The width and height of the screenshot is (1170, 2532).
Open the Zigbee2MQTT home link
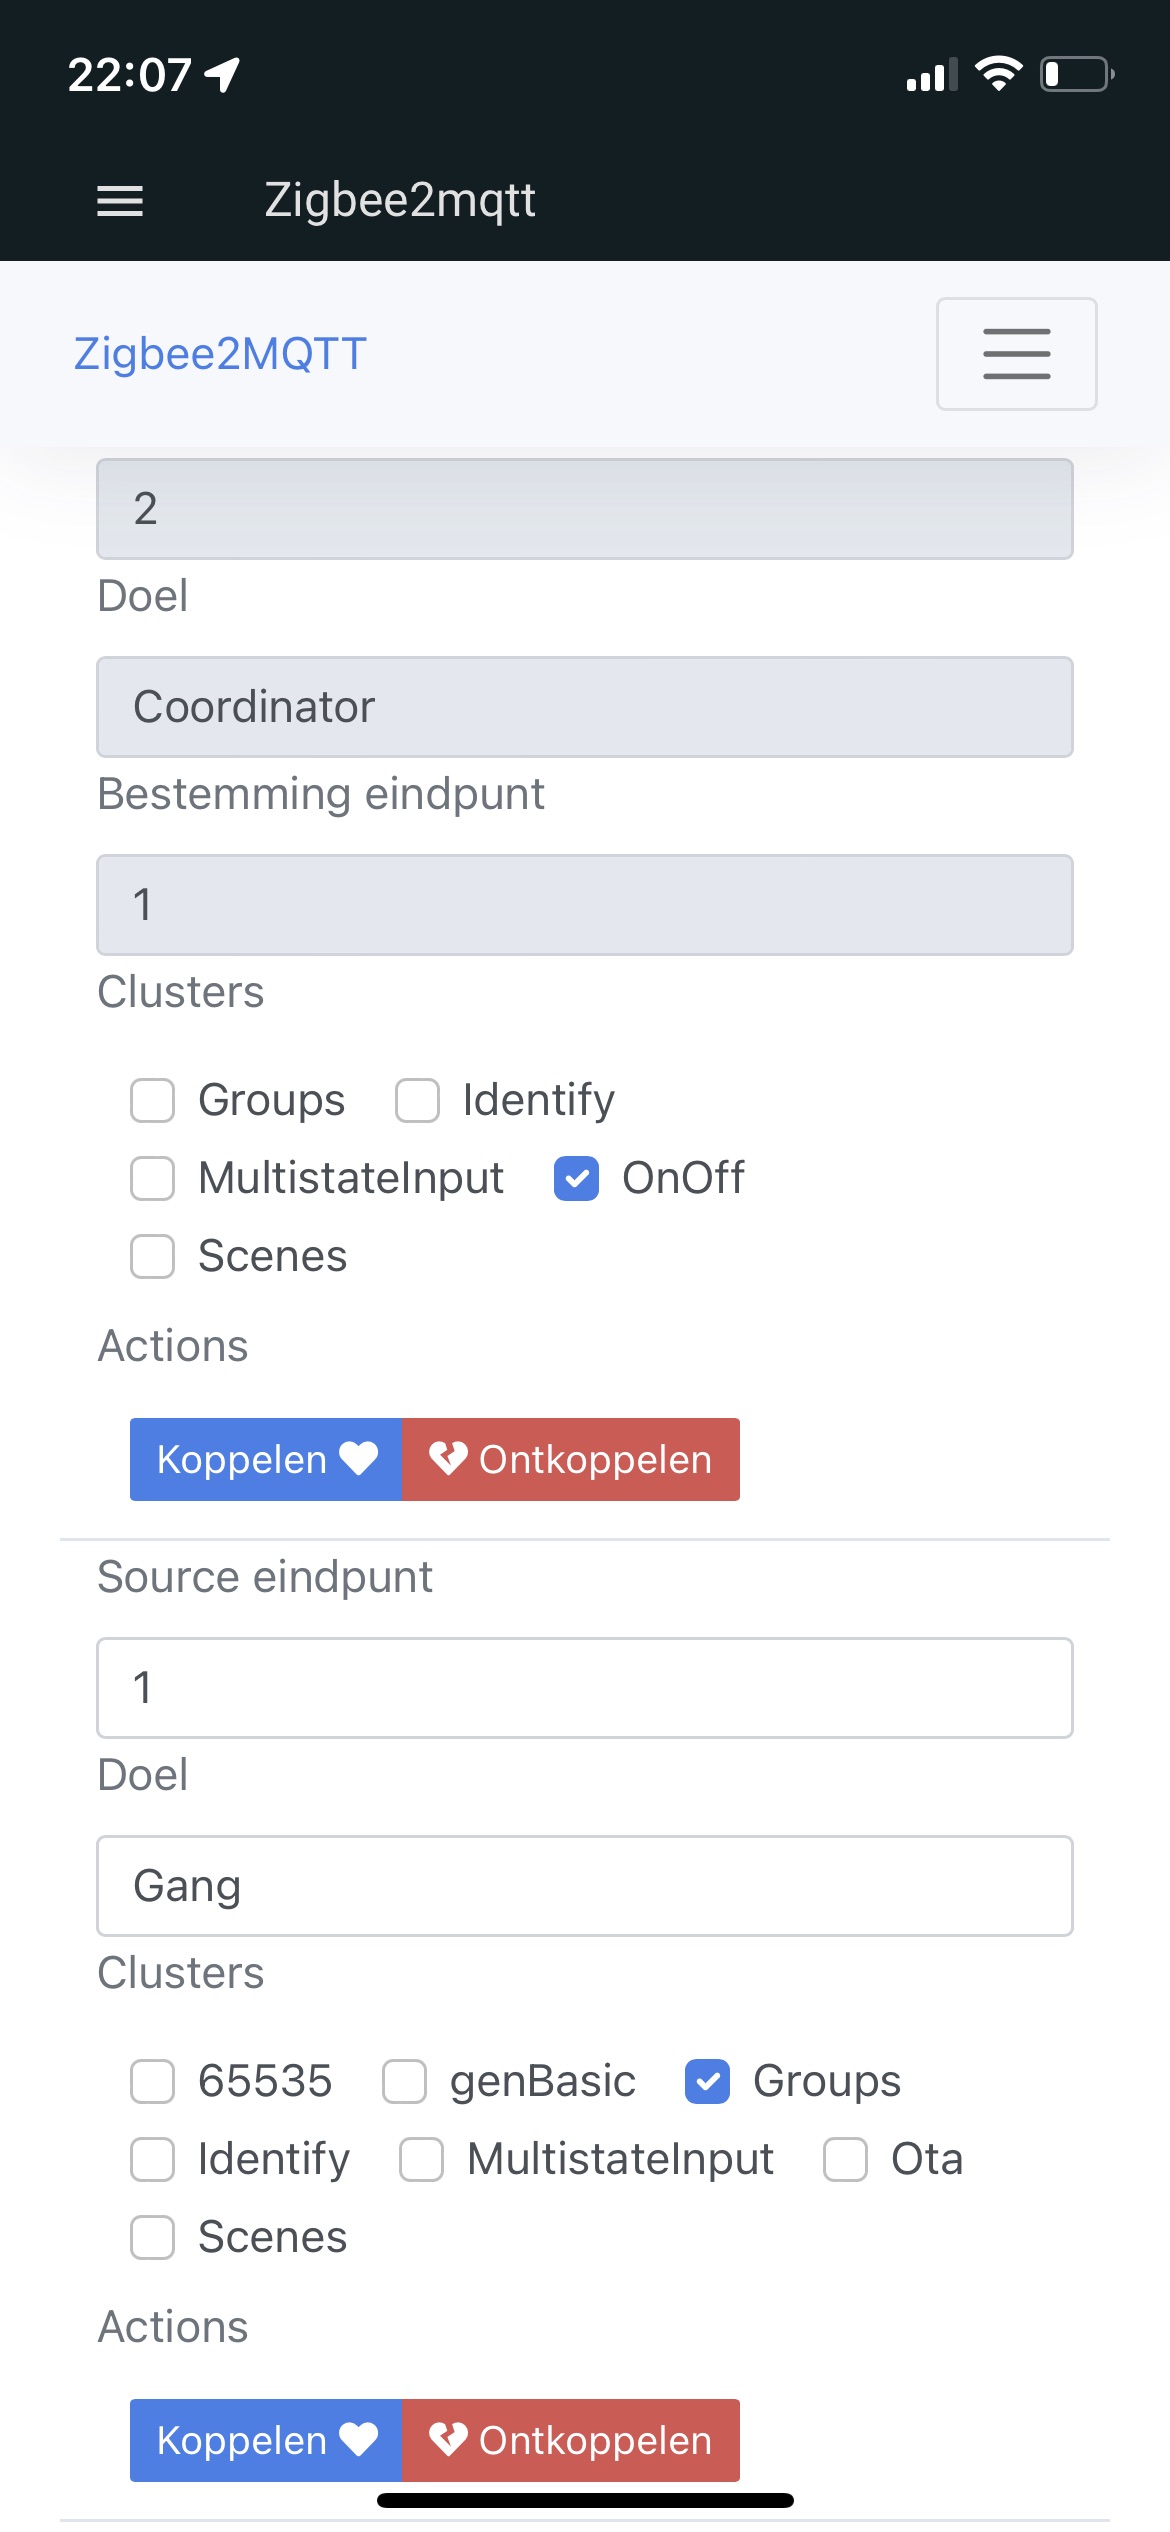pos(220,353)
